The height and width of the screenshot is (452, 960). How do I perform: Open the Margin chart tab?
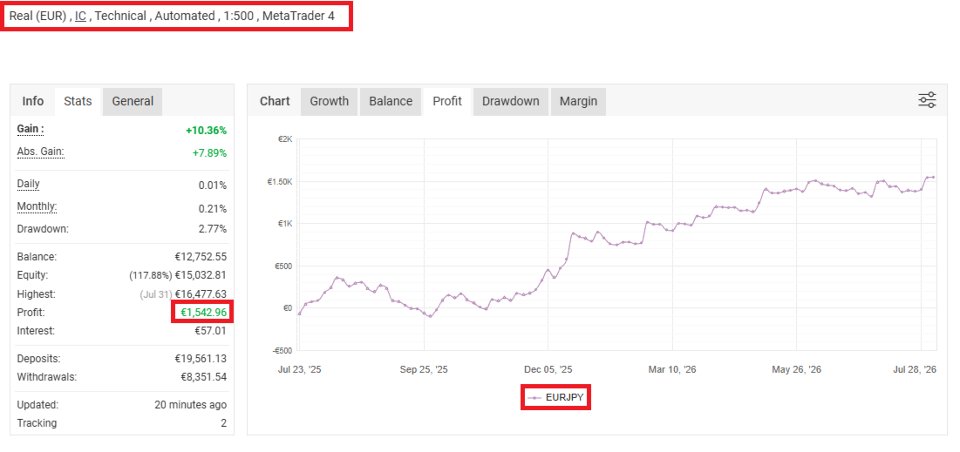click(x=578, y=101)
